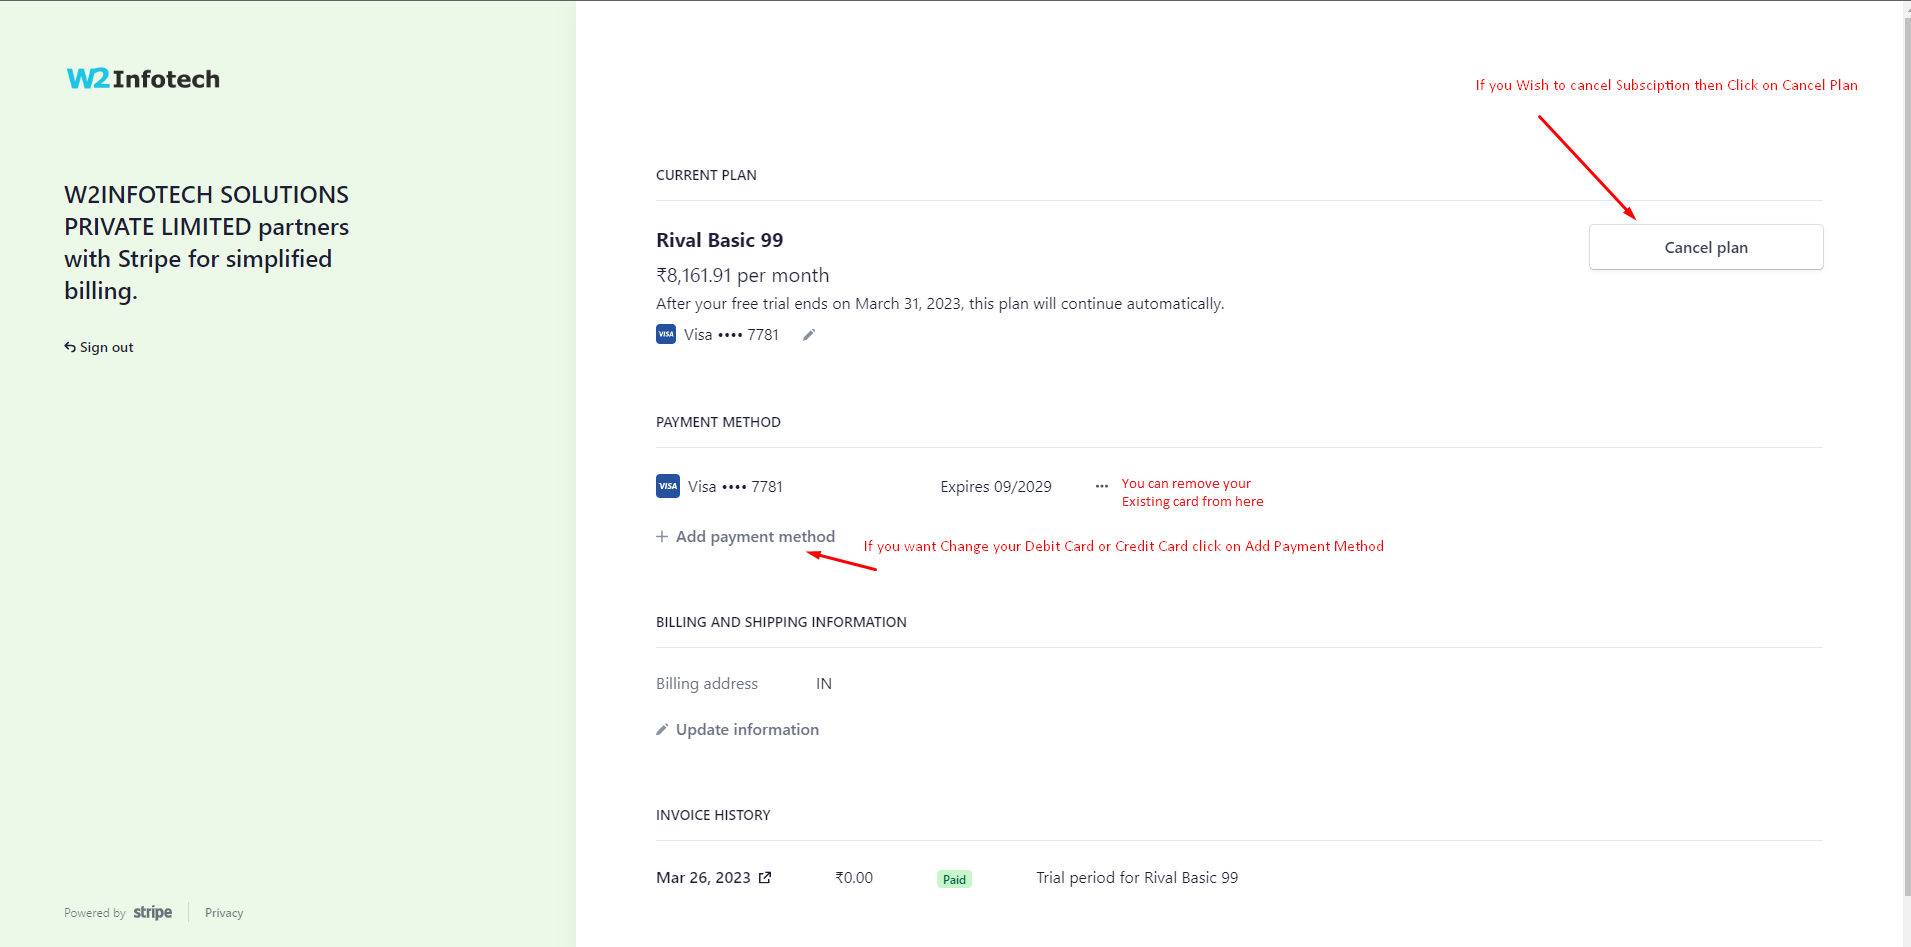The width and height of the screenshot is (1911, 947).
Task: Click the Expires 09/2029 text
Action: pyautogui.click(x=996, y=487)
